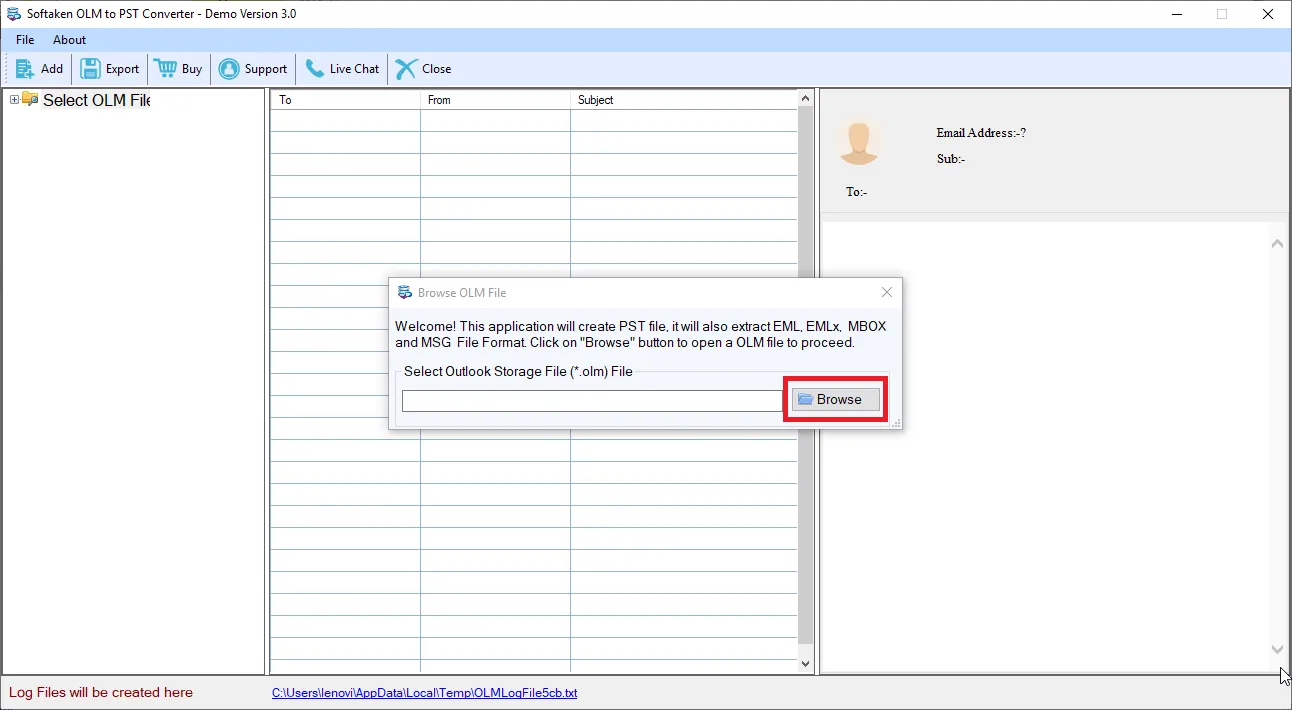Viewport: 1292px width, 710px height.
Task: Expand the Select OLM File tree node
Action: coord(14,99)
